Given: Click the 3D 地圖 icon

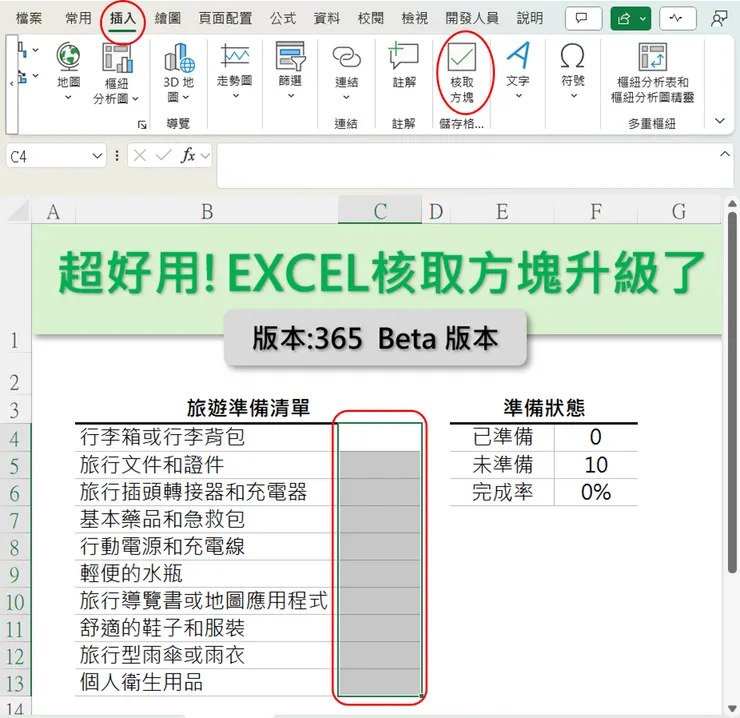Looking at the screenshot, I should coord(179,58).
